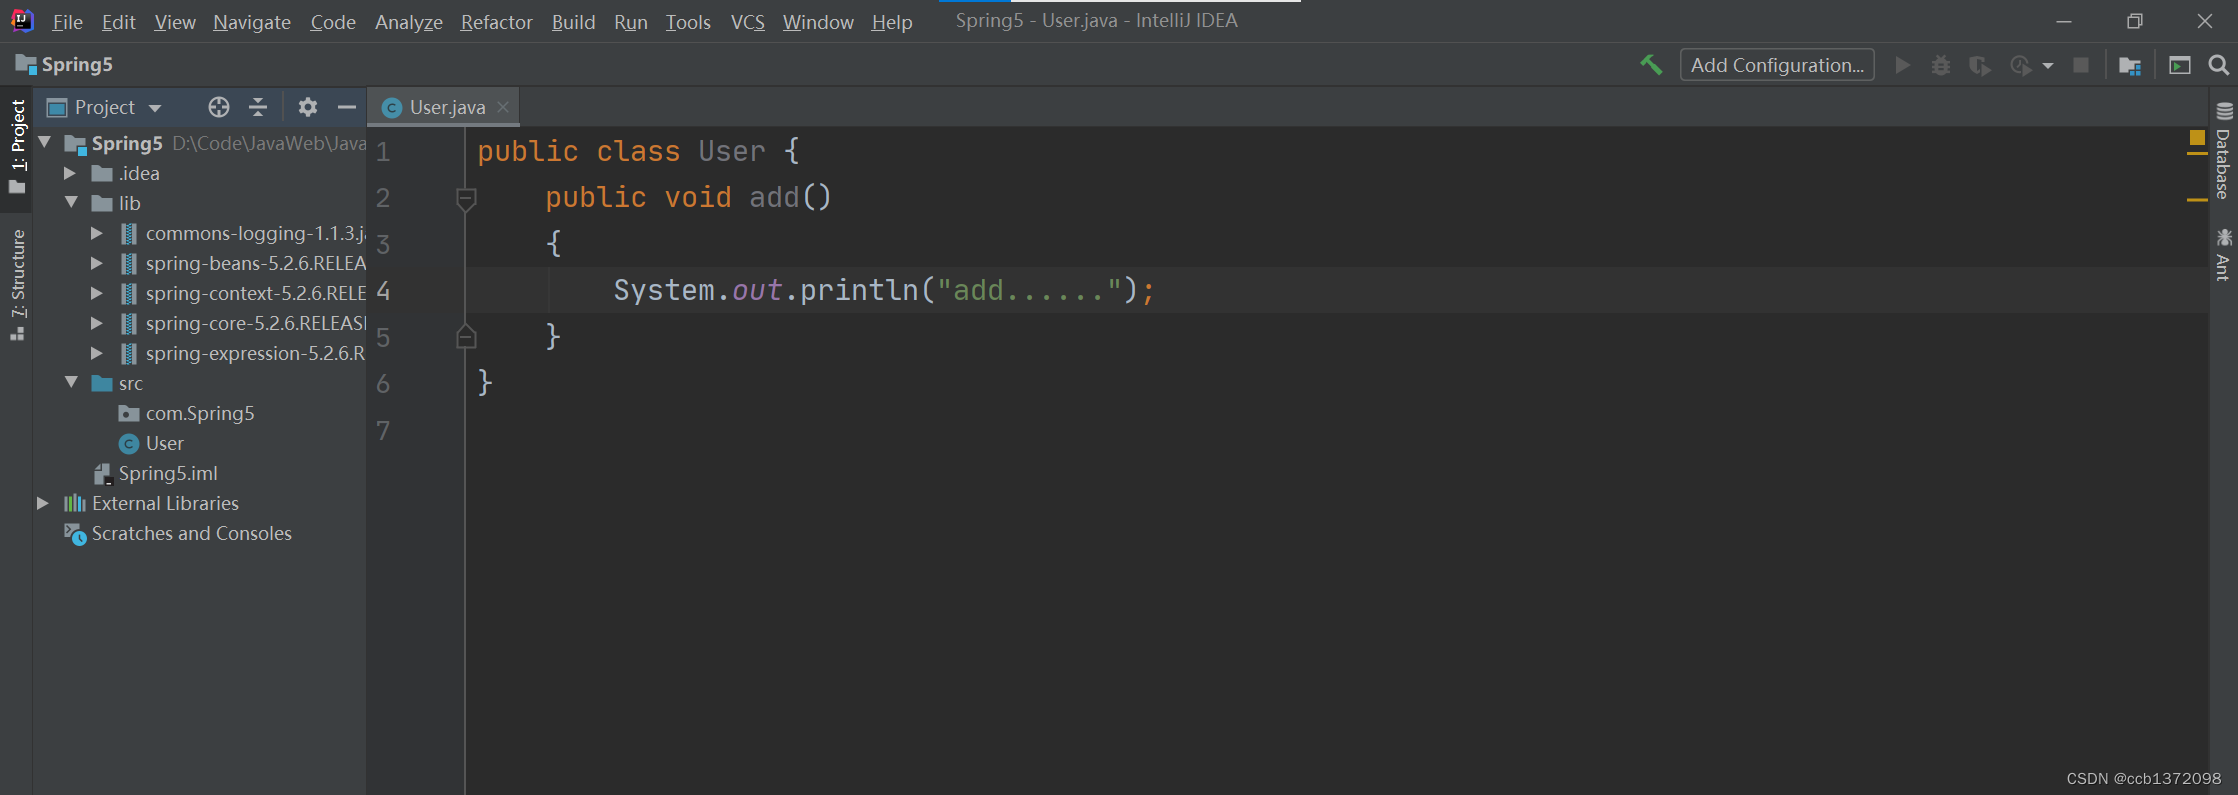
Task: Hide the Project panel with minus icon
Action: [x=347, y=107]
